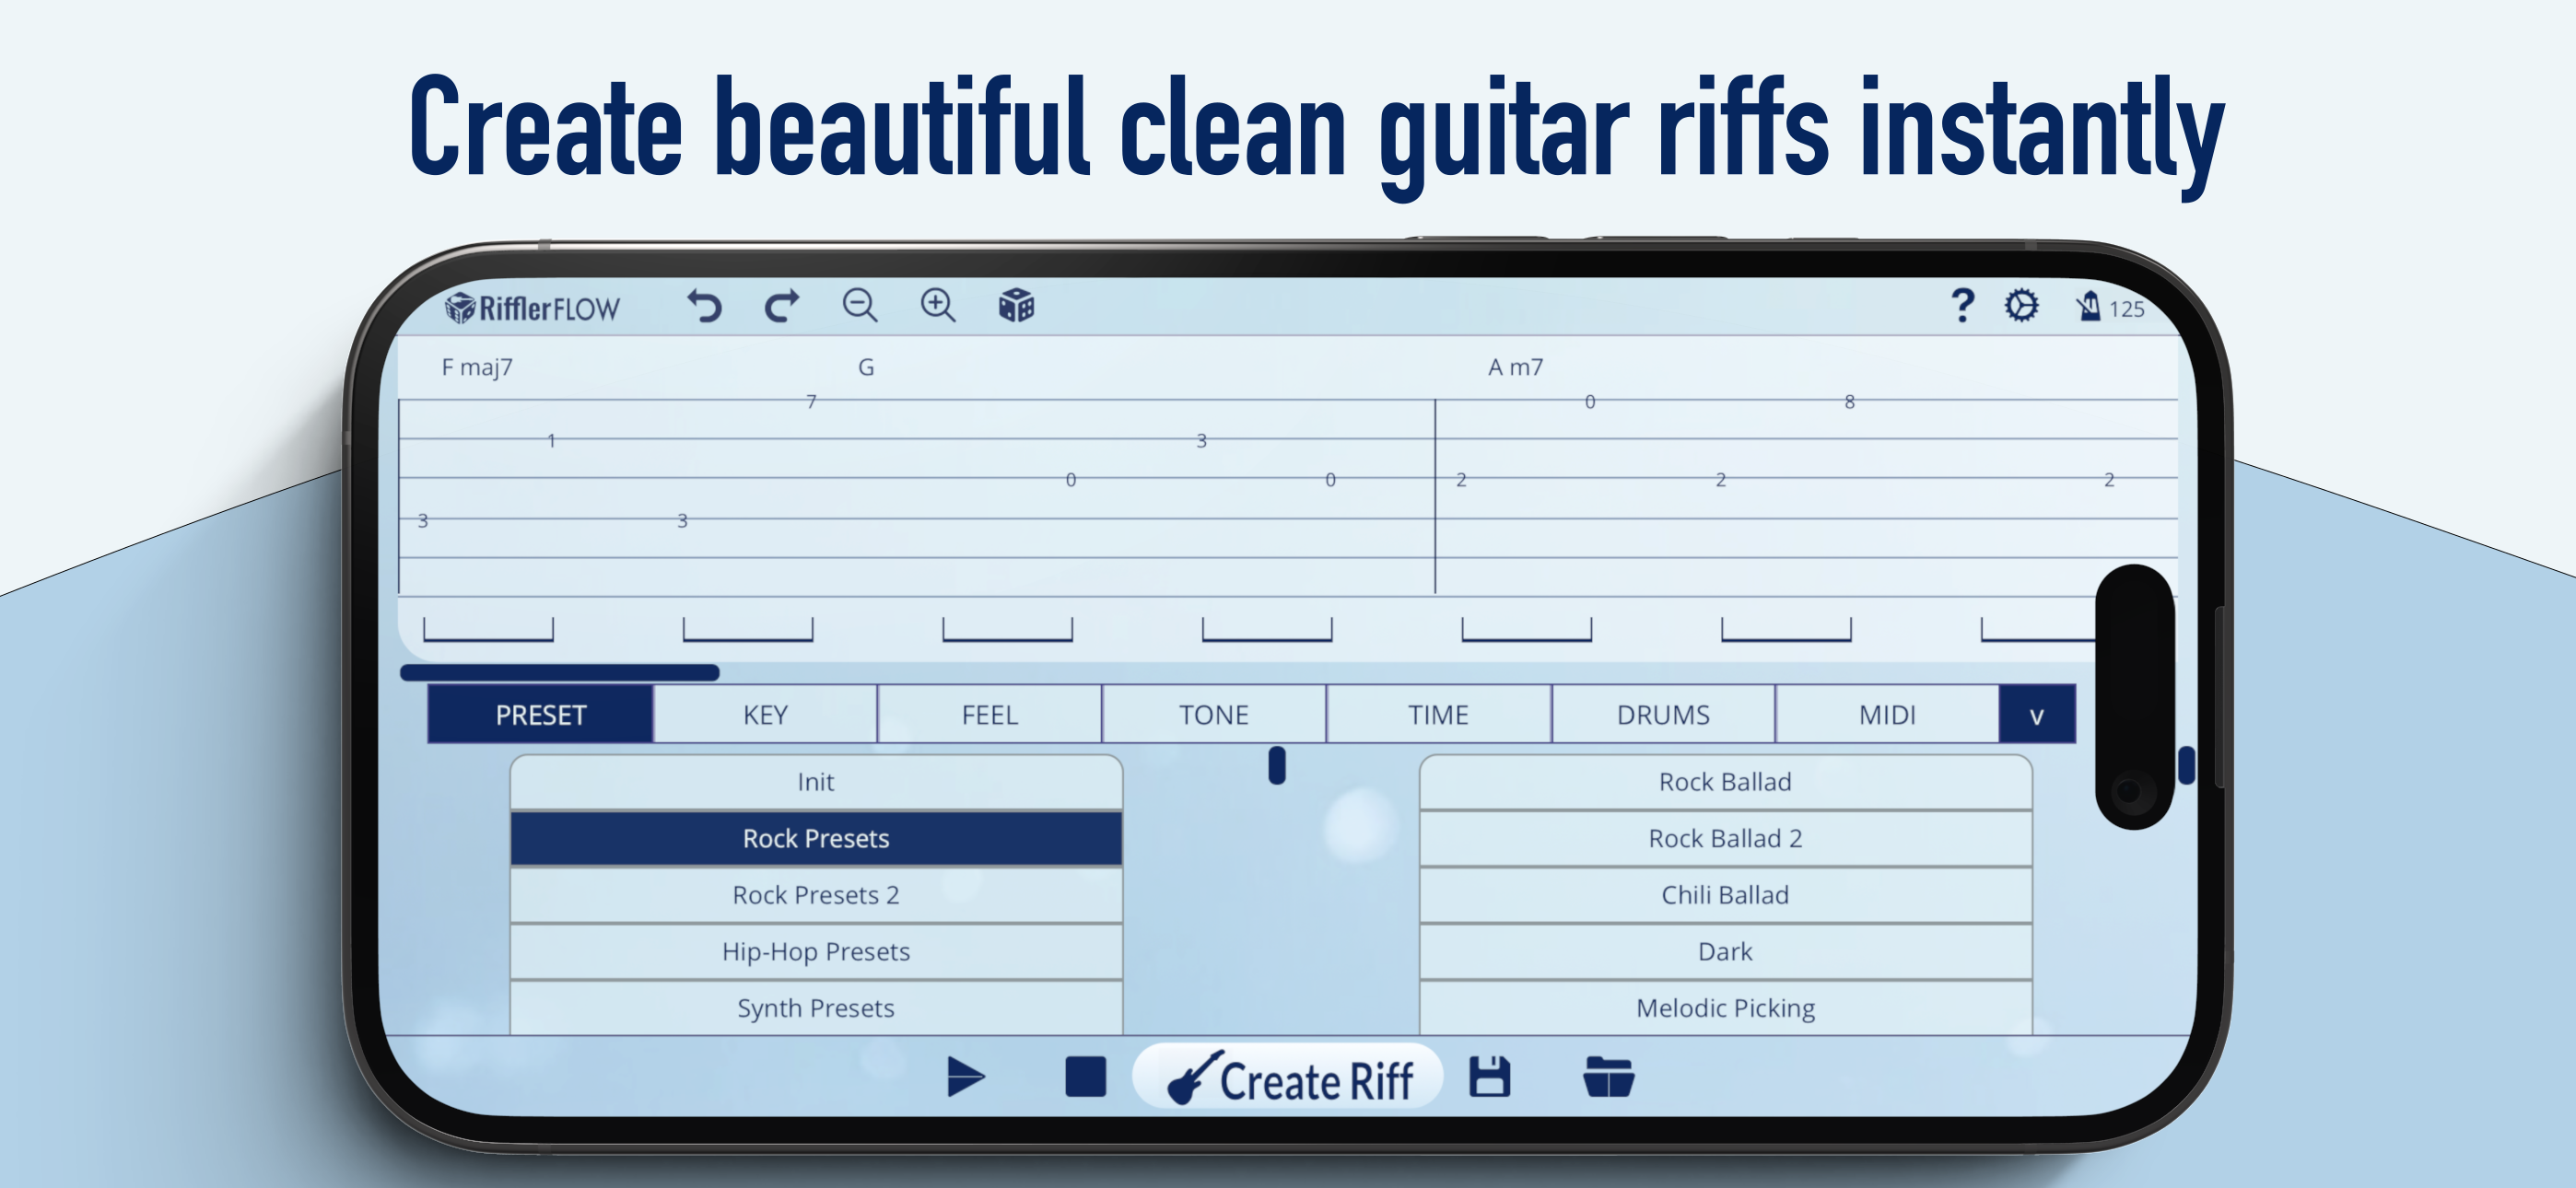Click fret note 8 on top string
The image size is (2576, 1188).
pyautogui.click(x=1850, y=402)
